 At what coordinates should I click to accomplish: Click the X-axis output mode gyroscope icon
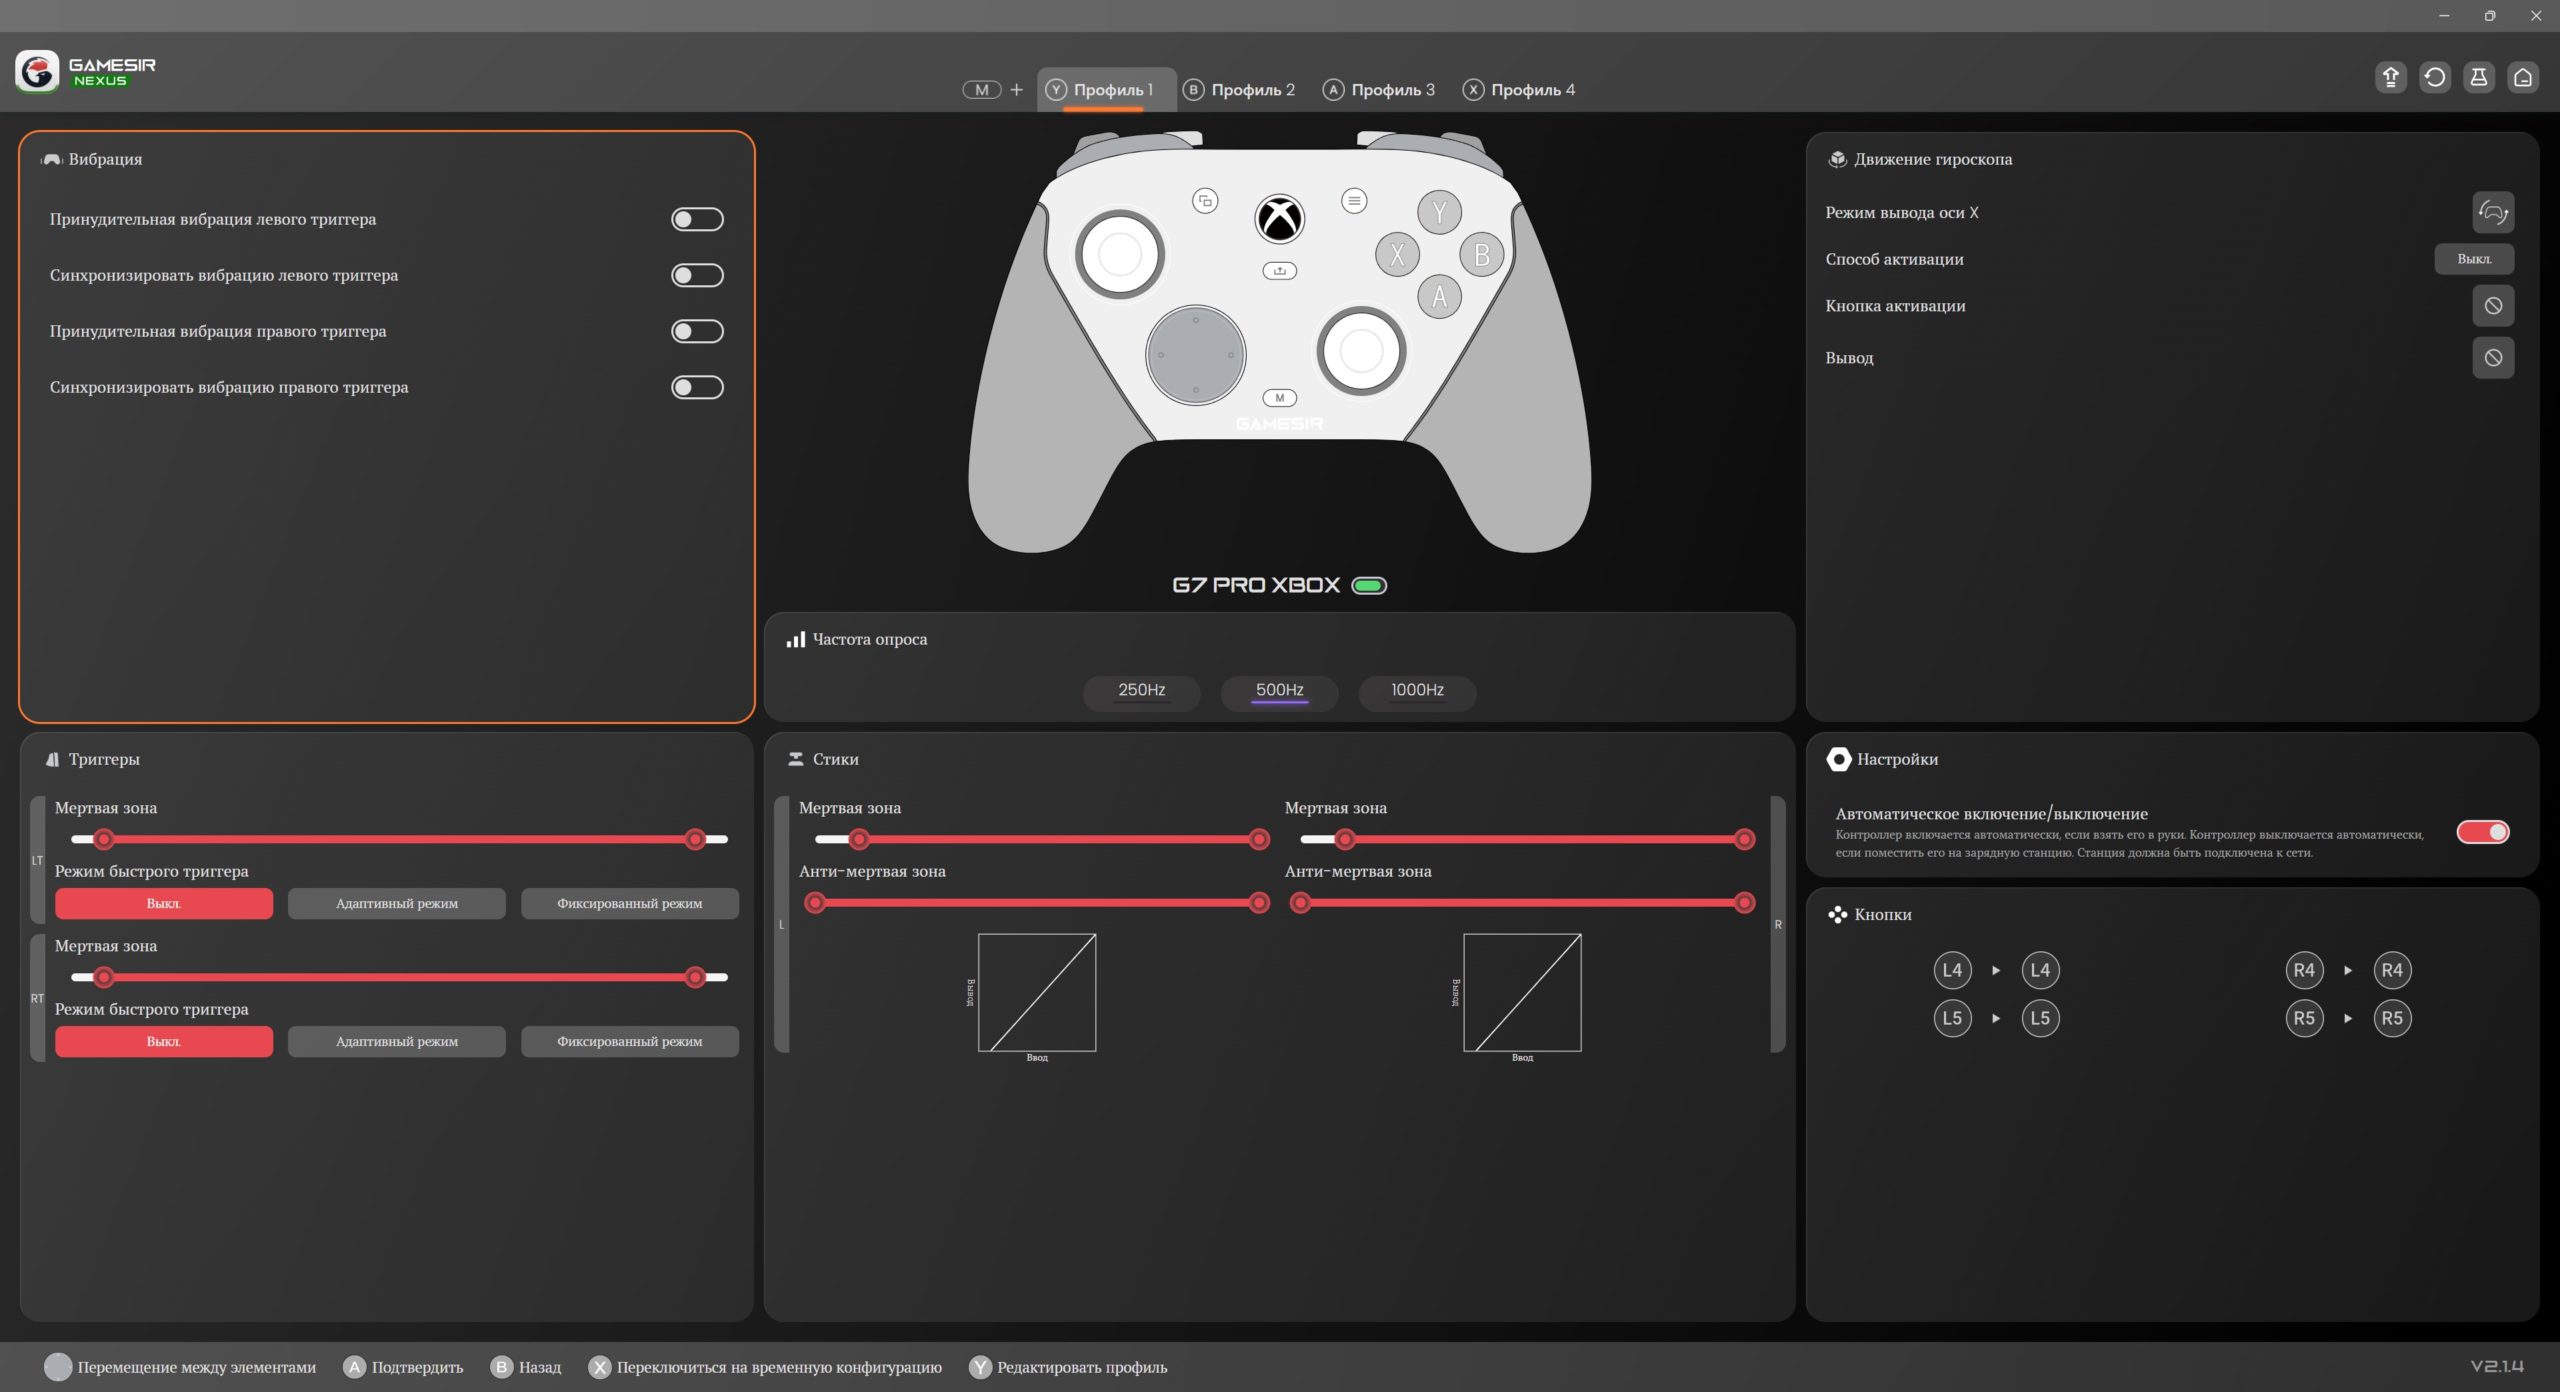[x=2493, y=212]
